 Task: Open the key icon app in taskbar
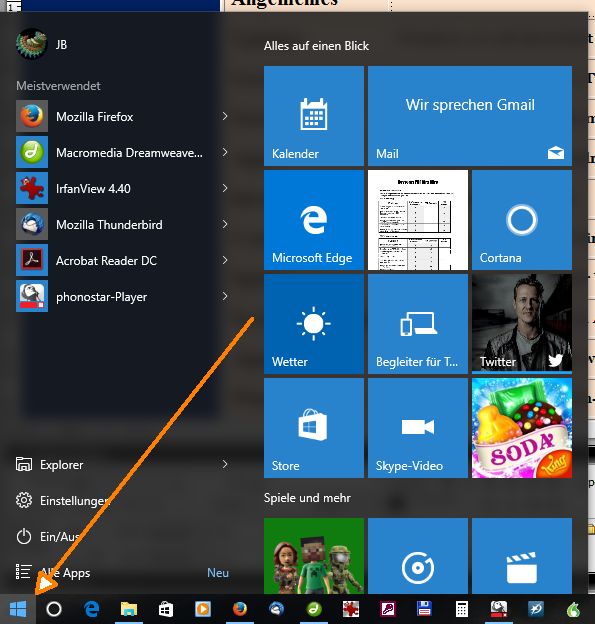click(388, 609)
